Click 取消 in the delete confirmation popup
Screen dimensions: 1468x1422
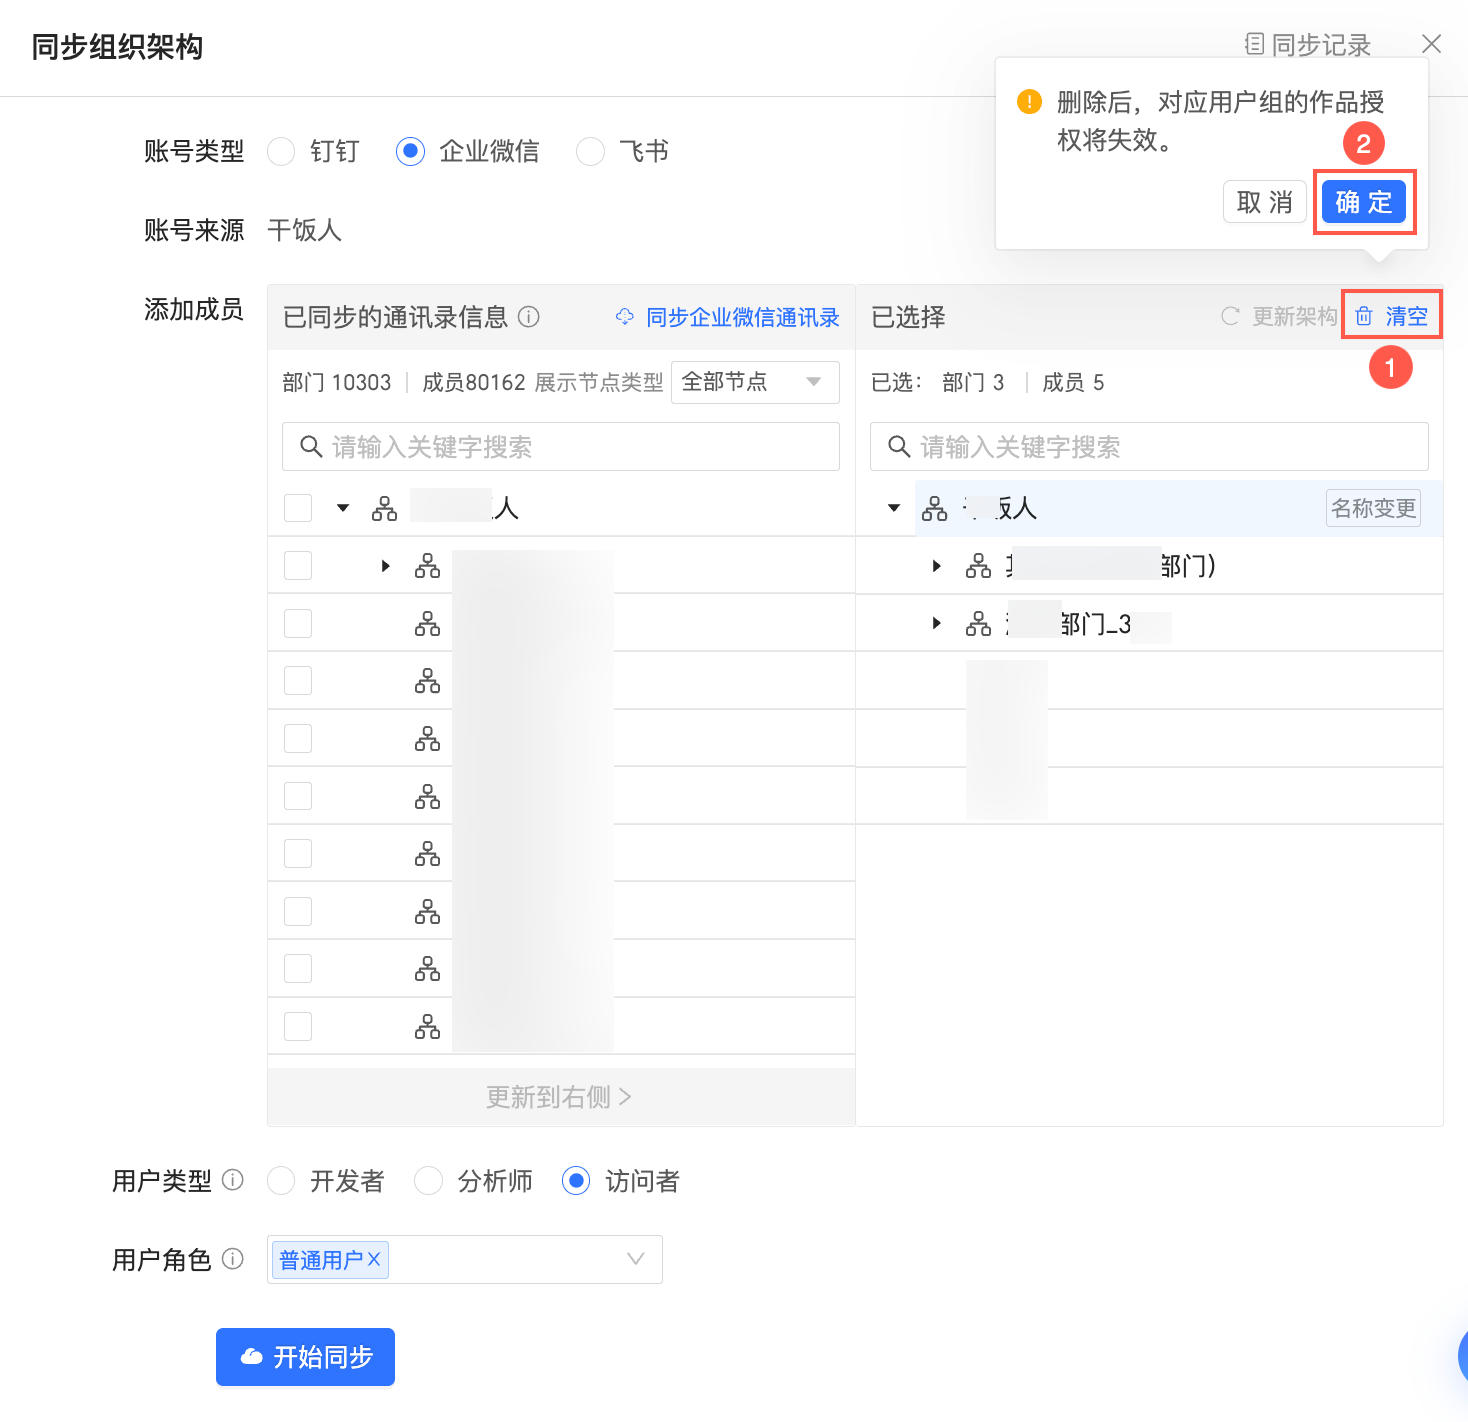[1265, 202]
